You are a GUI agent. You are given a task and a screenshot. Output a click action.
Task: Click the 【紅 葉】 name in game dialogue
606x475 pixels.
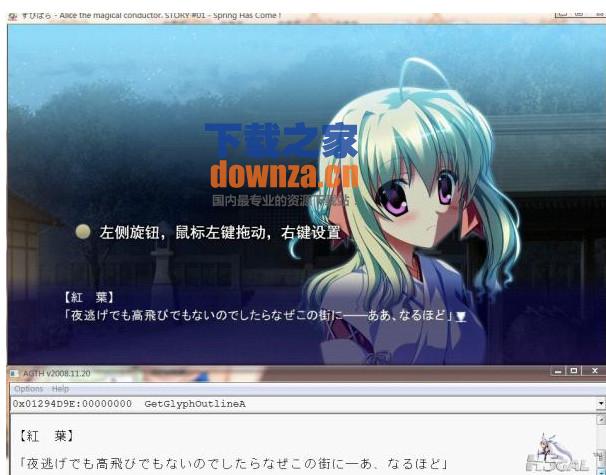coord(89,297)
